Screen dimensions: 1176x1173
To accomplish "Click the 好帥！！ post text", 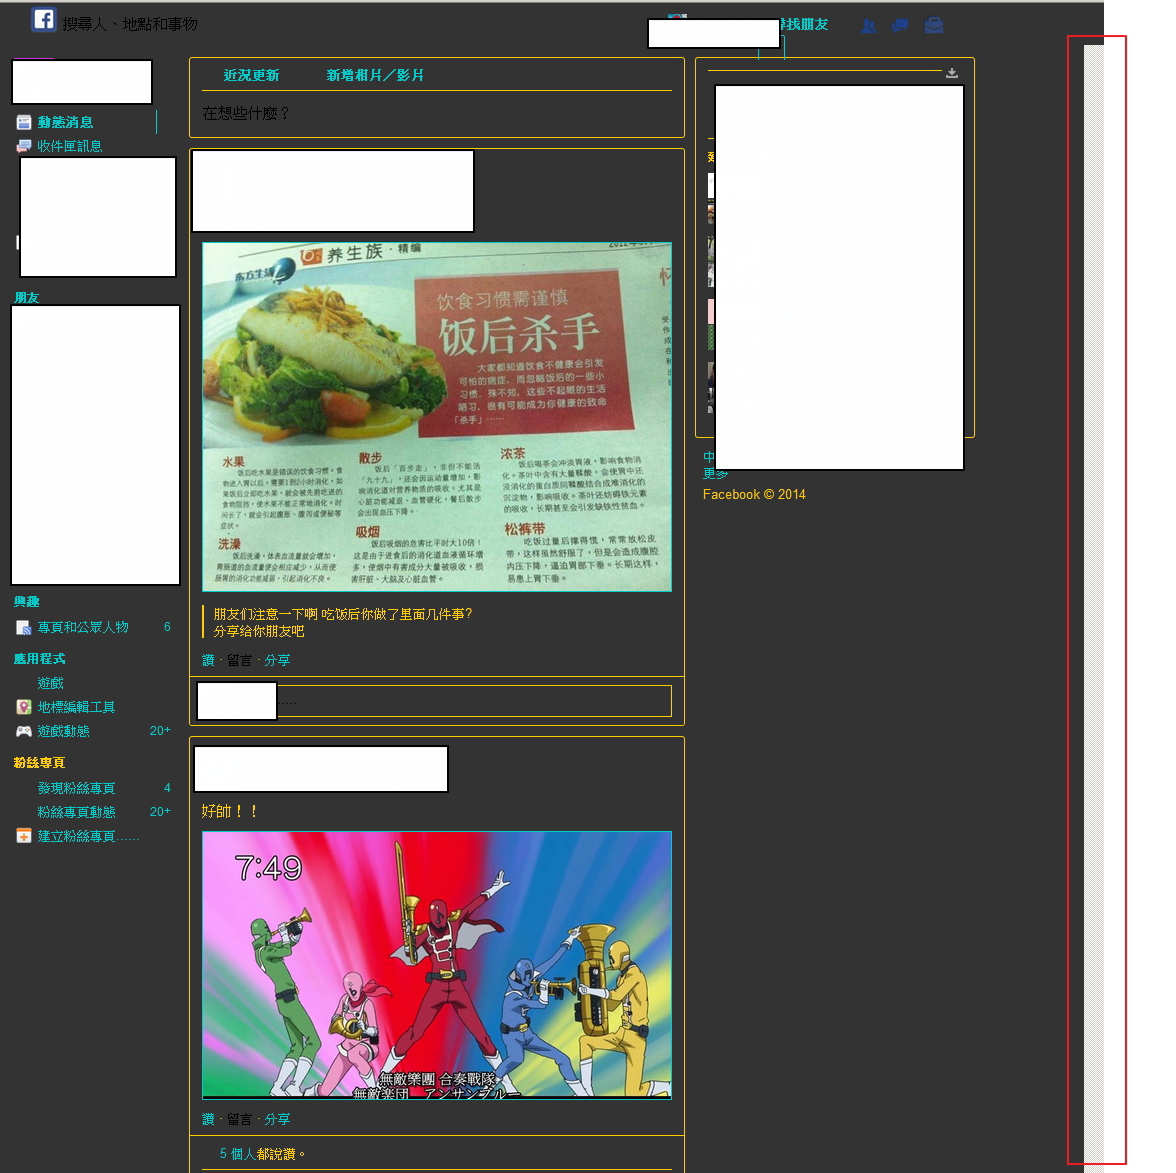I will [230, 812].
